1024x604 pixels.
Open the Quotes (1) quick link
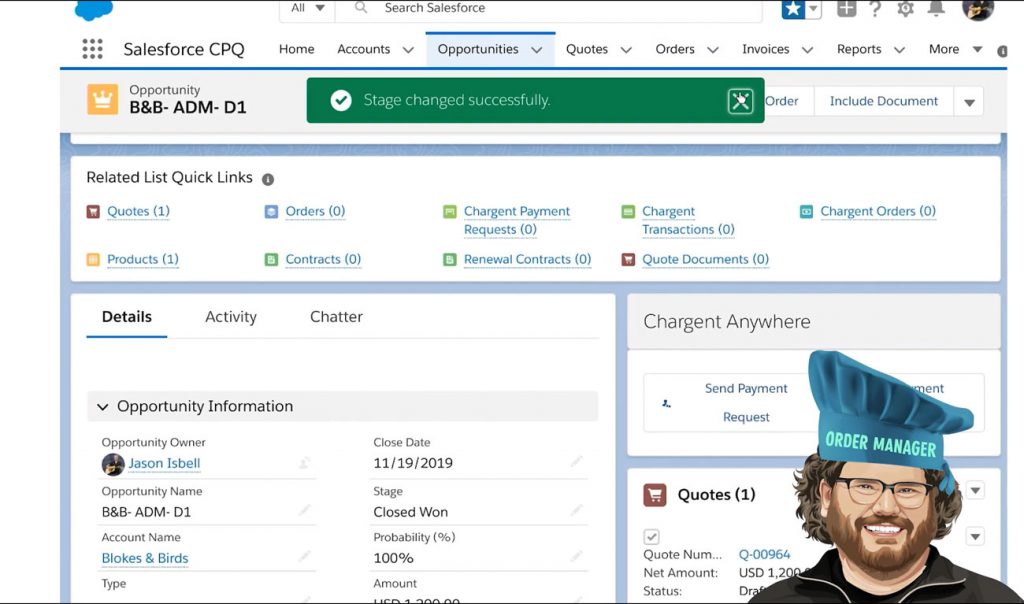point(138,212)
